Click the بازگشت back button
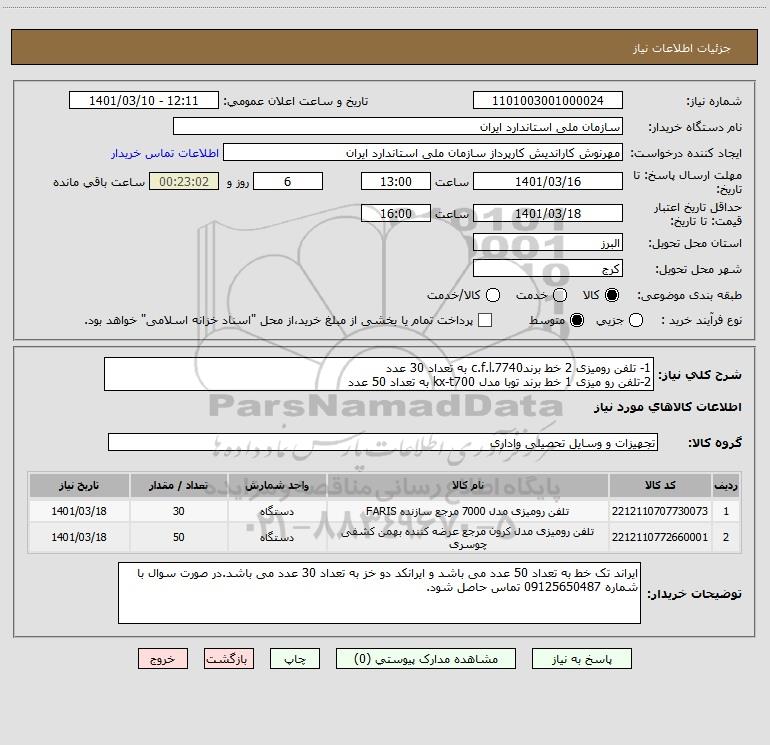The width and height of the screenshot is (770, 745). (229, 659)
